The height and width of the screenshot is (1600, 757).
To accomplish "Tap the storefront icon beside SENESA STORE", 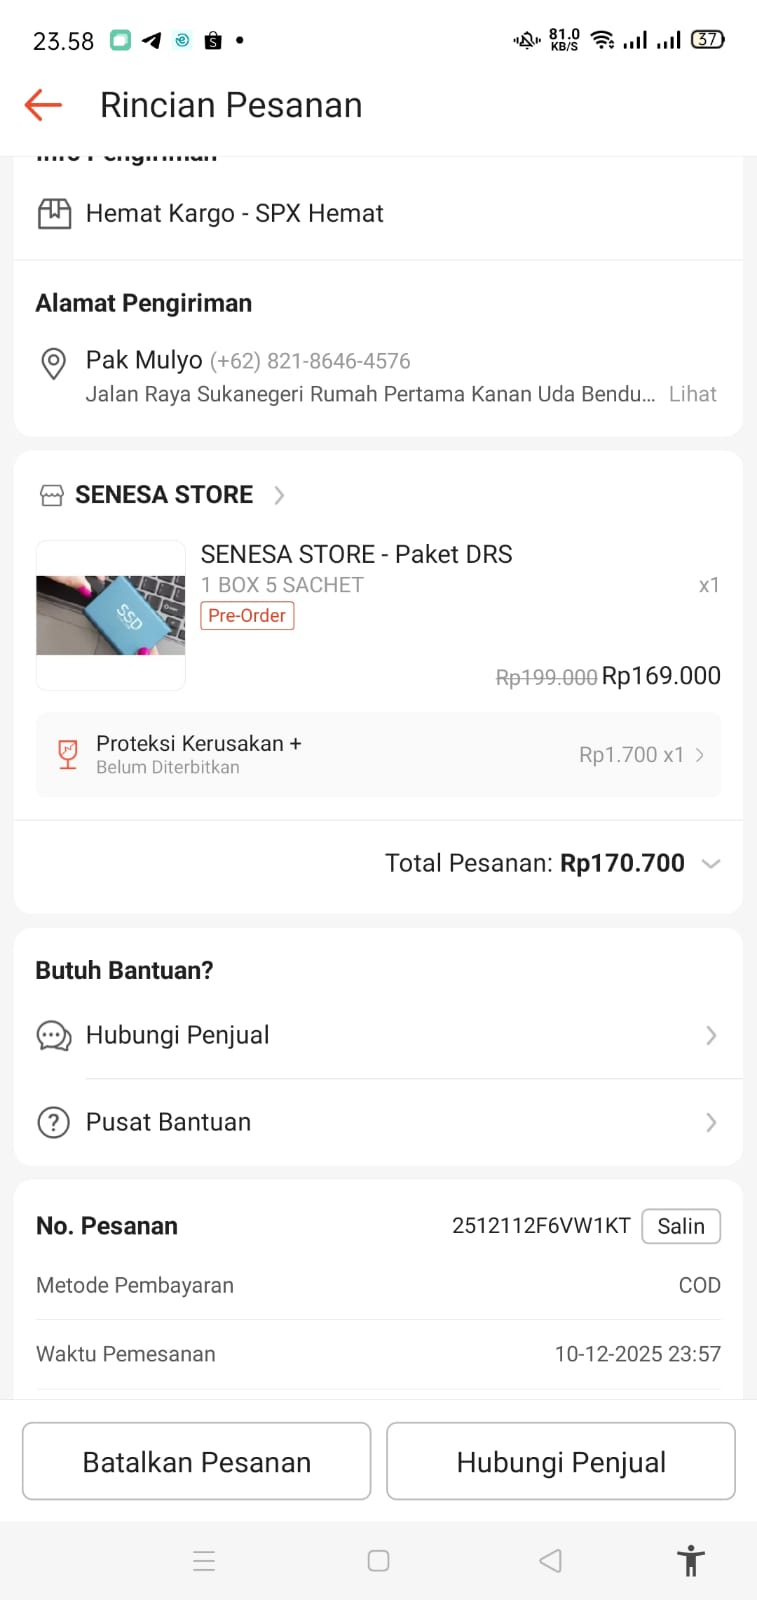I will [x=51, y=495].
